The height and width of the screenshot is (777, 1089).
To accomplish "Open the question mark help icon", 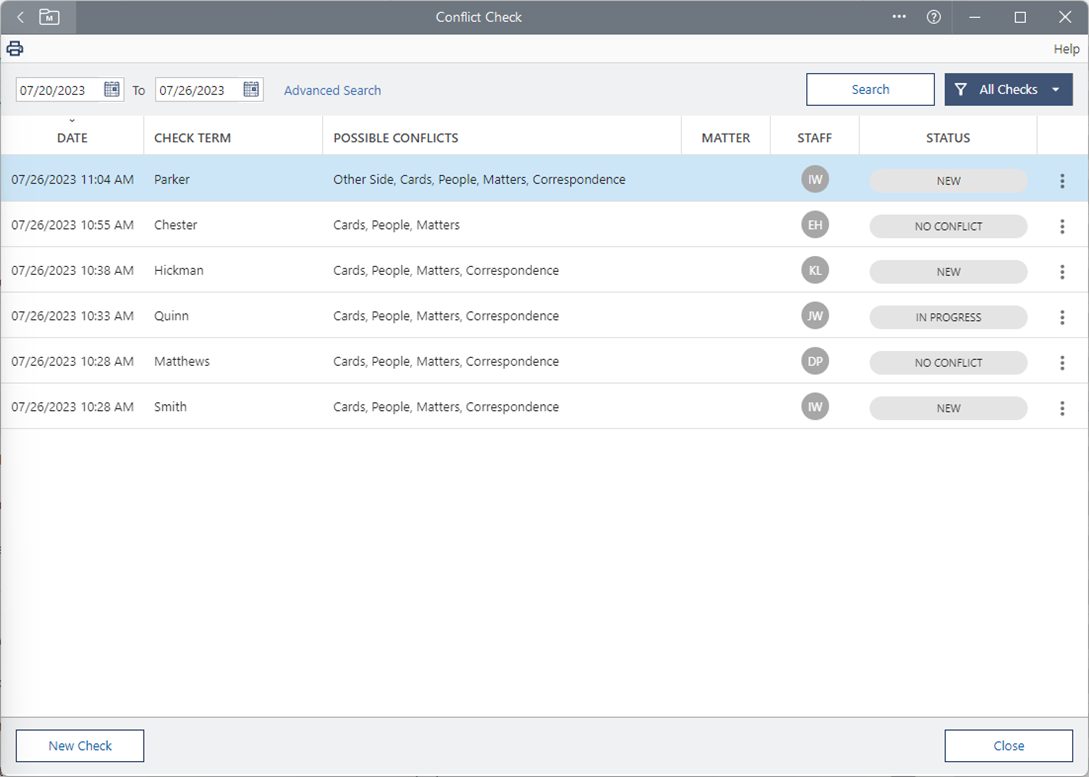I will tap(933, 17).
